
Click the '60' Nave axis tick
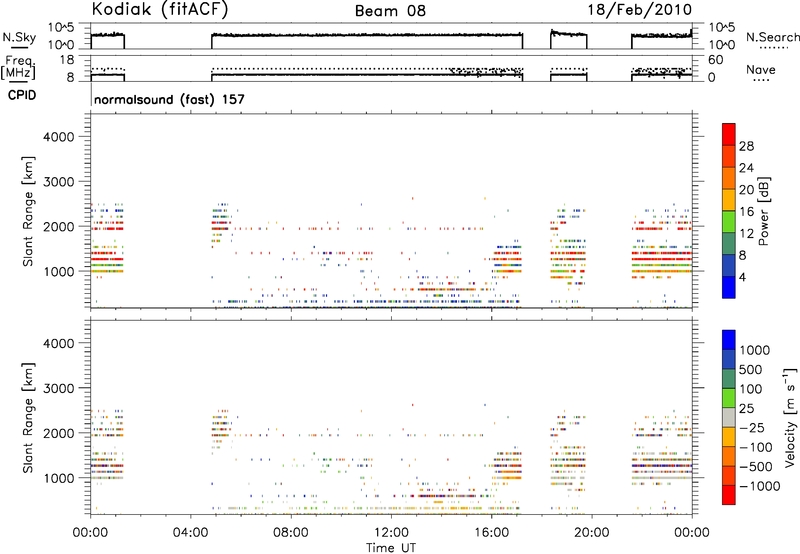716,60
